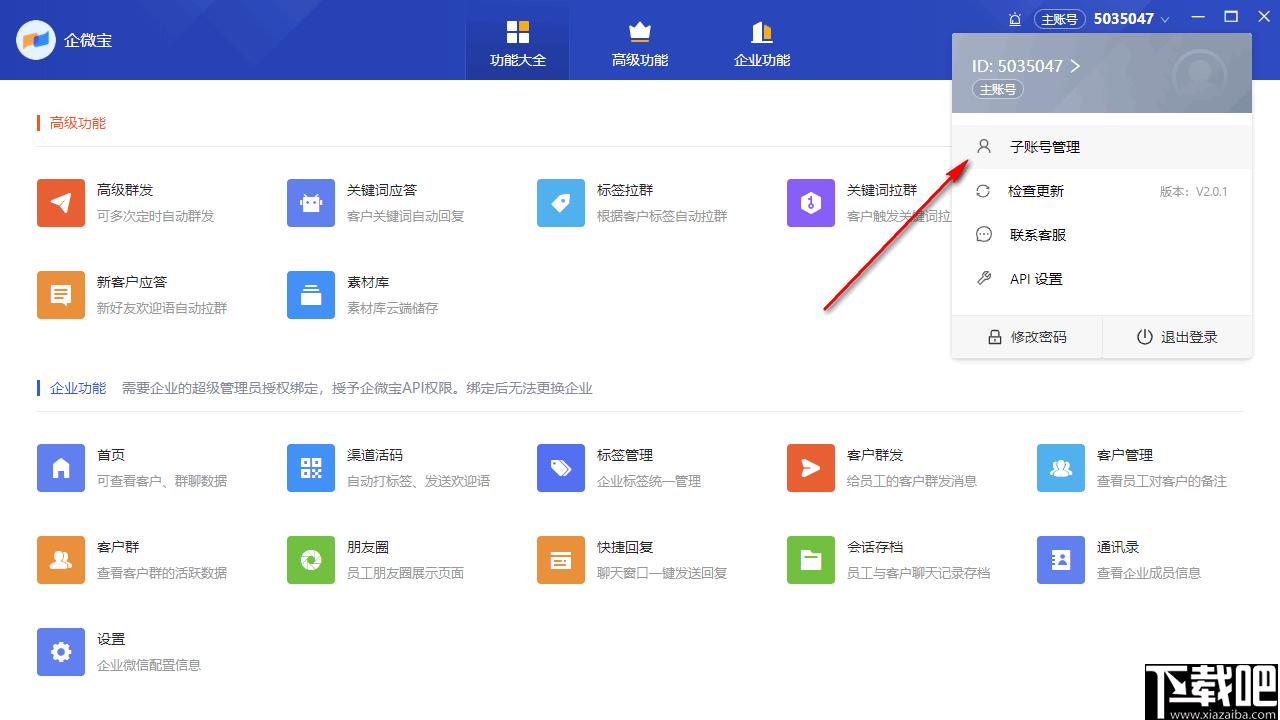Viewport: 1280px width, 720px height.
Task: Click 快捷回复 title text
Action: point(625,547)
